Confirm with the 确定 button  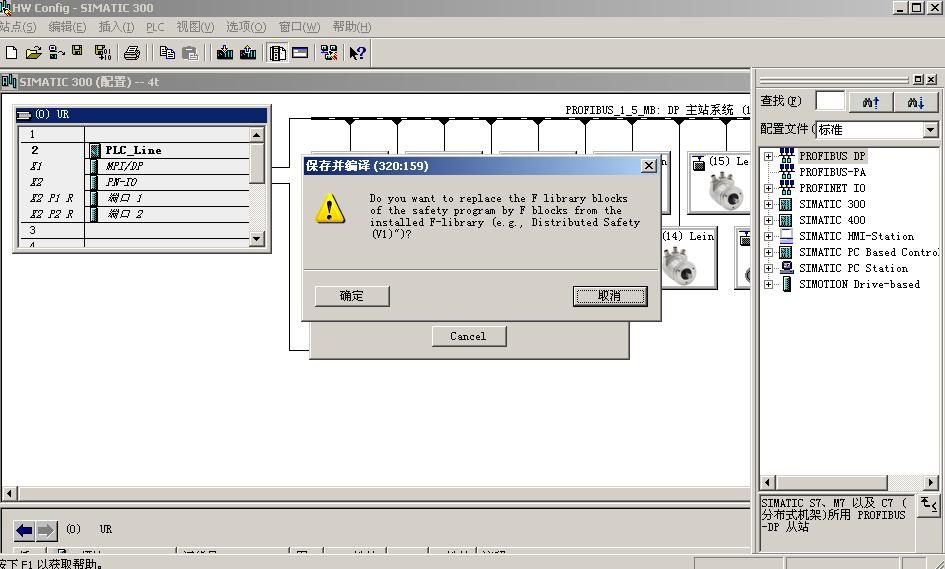click(352, 296)
